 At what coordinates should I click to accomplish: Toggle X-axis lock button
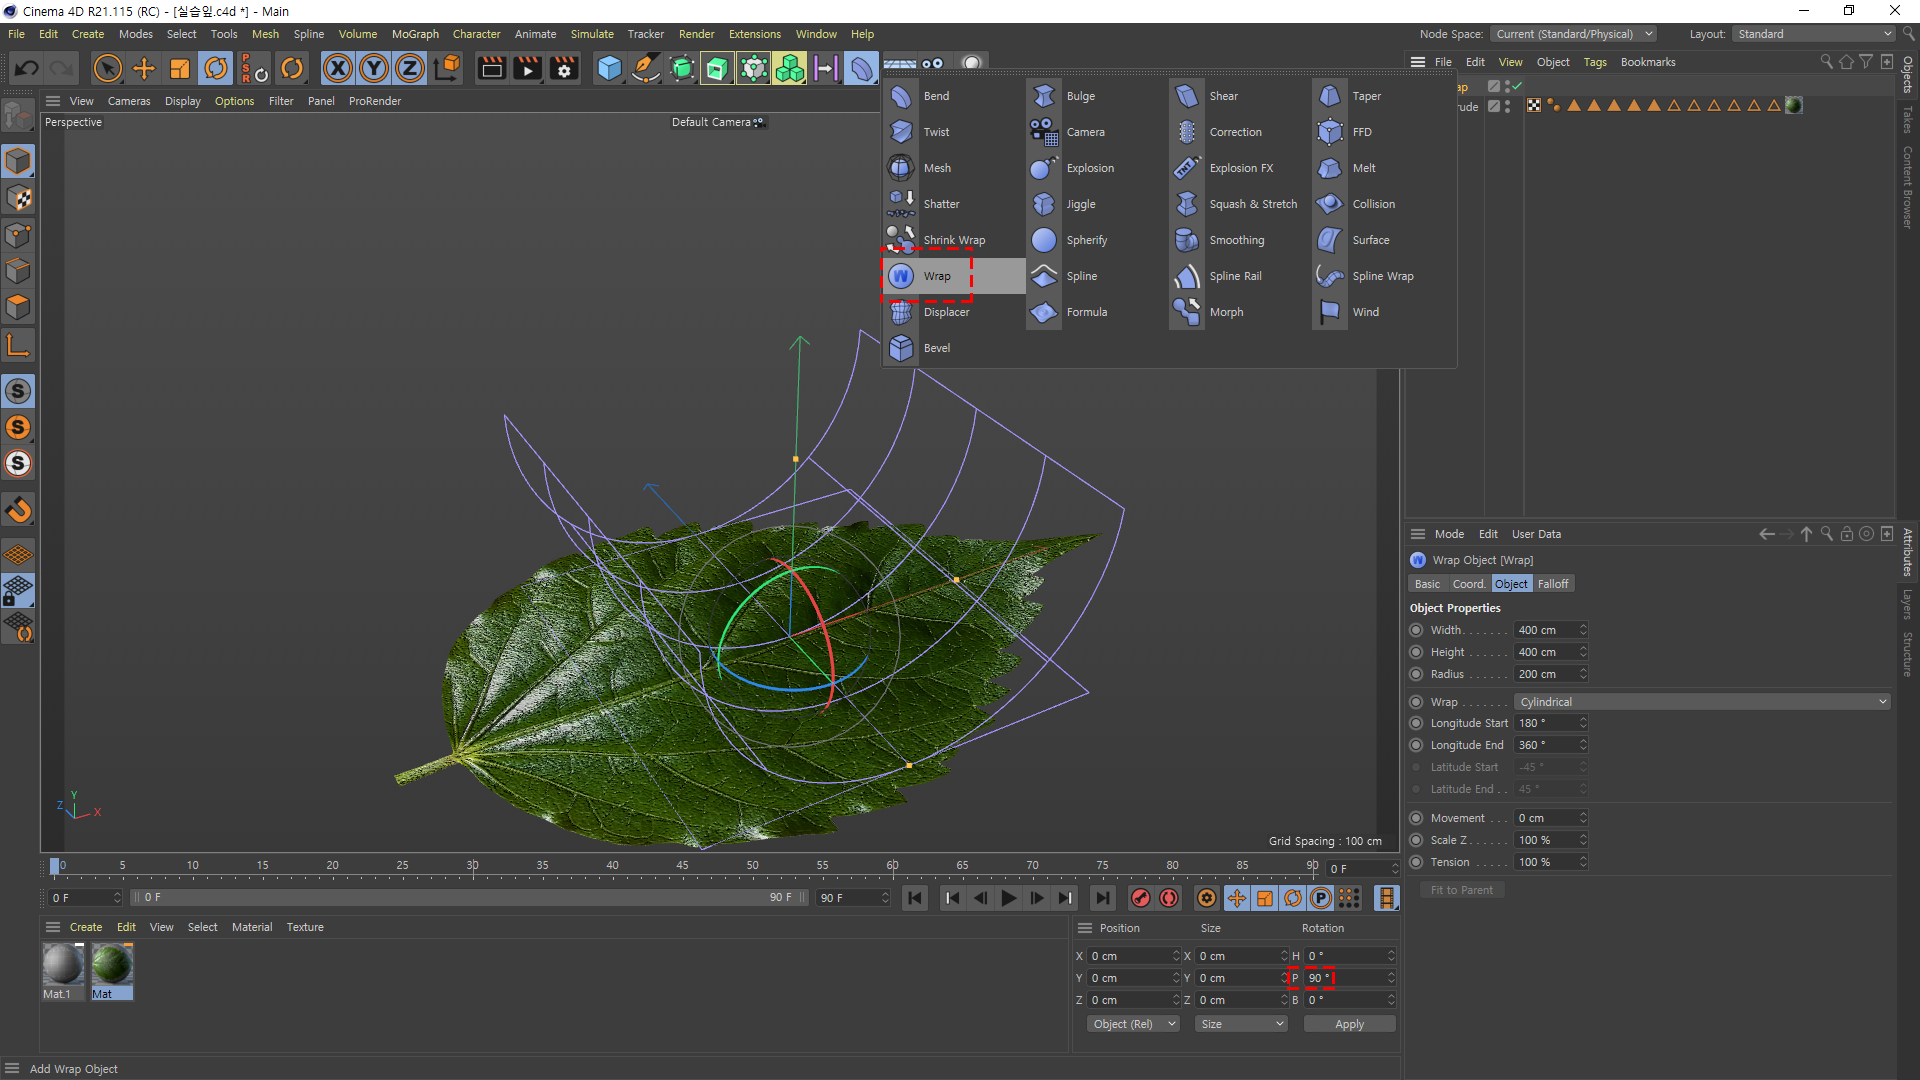(338, 68)
